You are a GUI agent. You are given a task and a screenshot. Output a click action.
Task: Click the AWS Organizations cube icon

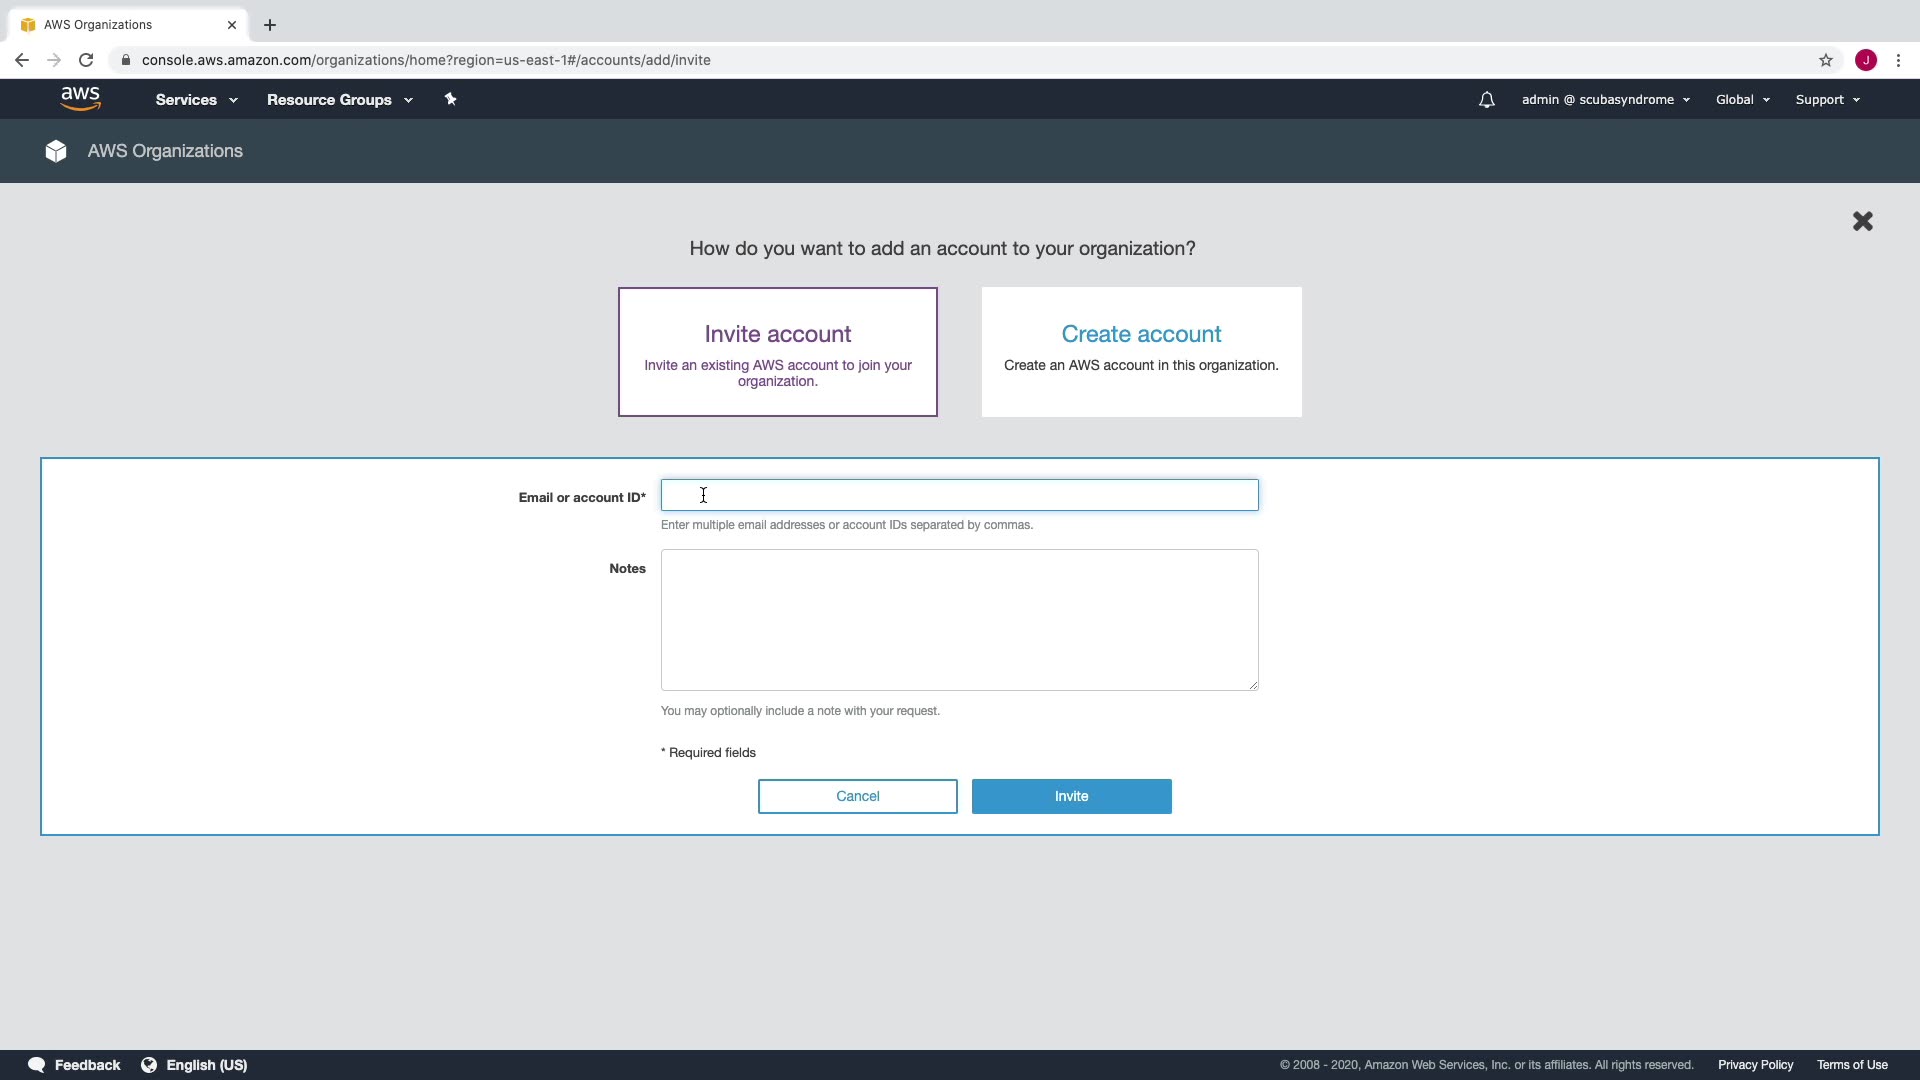pos(56,151)
